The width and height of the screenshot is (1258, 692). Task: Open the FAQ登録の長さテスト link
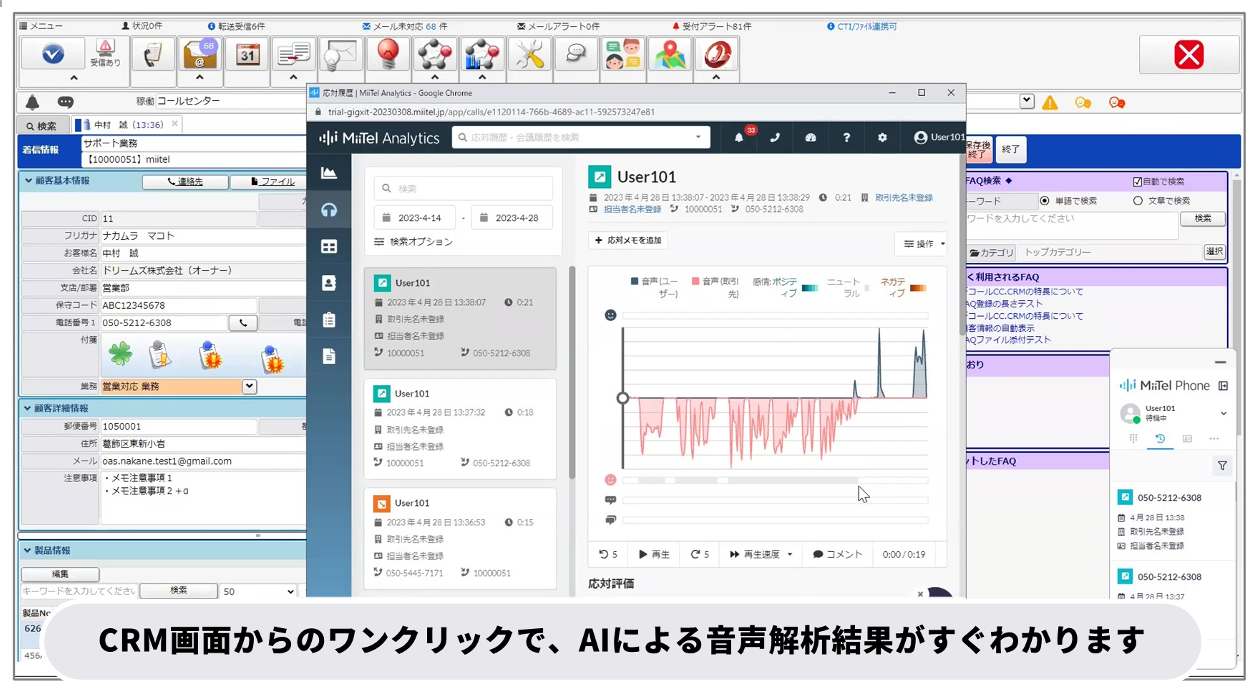1004,304
